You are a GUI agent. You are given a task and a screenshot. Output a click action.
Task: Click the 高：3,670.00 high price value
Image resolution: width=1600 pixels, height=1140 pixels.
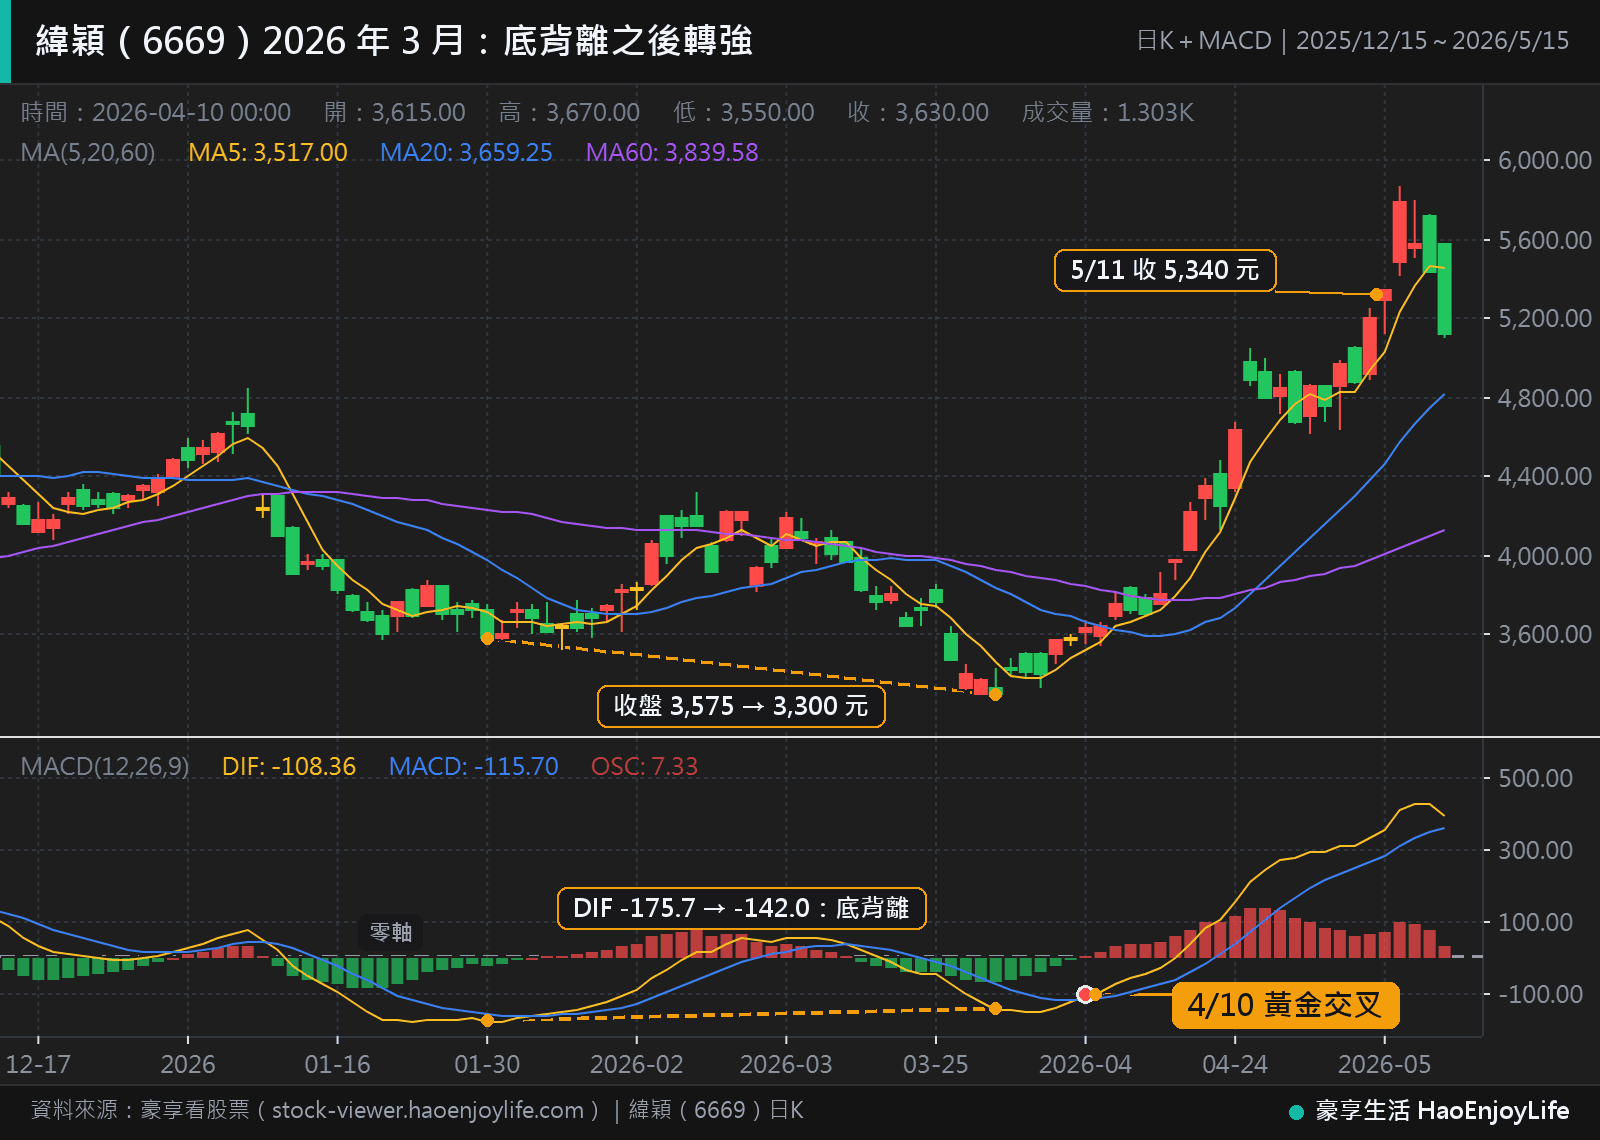[x=569, y=112]
